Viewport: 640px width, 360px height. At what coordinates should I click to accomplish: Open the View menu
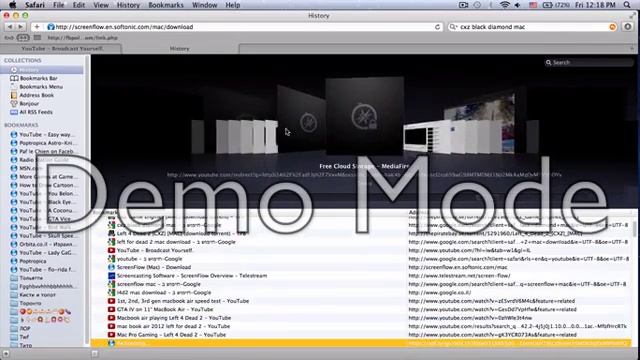point(101,5)
